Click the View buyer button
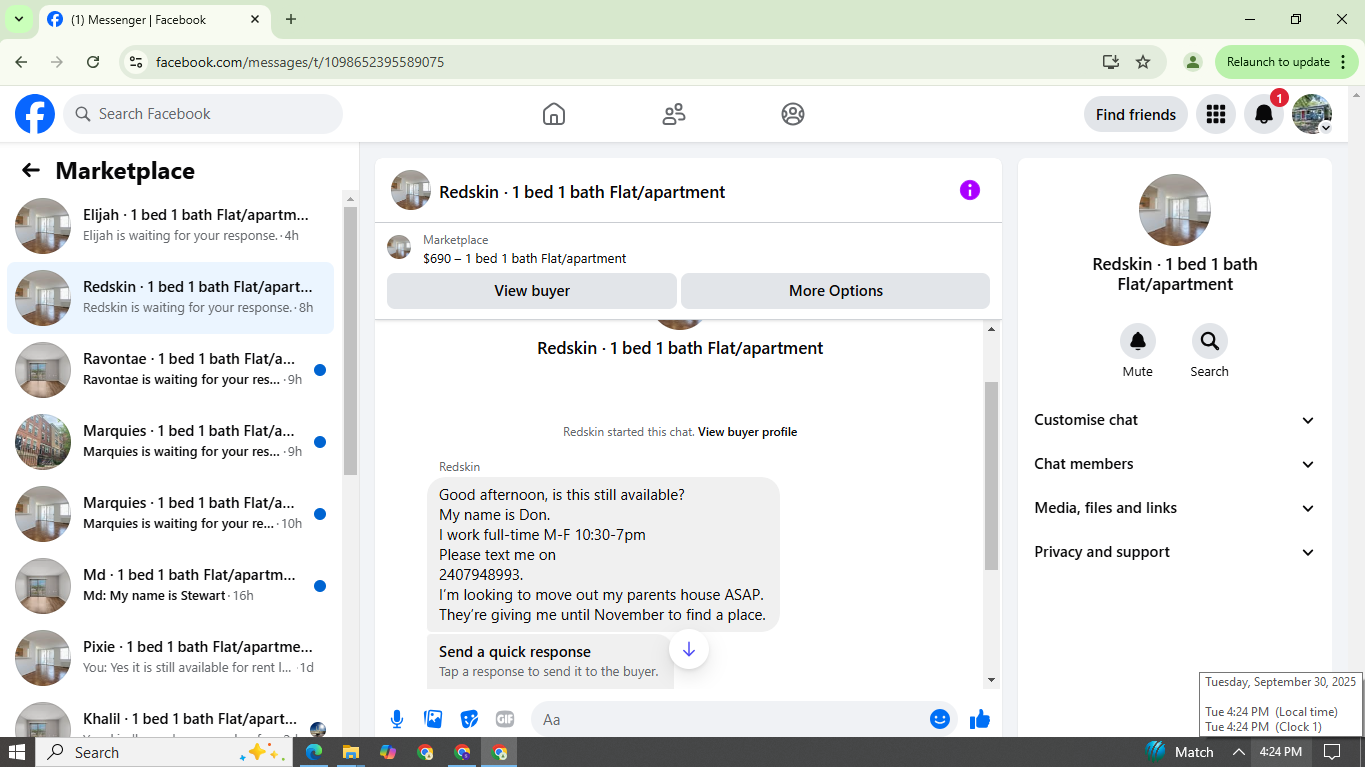Viewport: 1365px width, 767px height. 532,291
